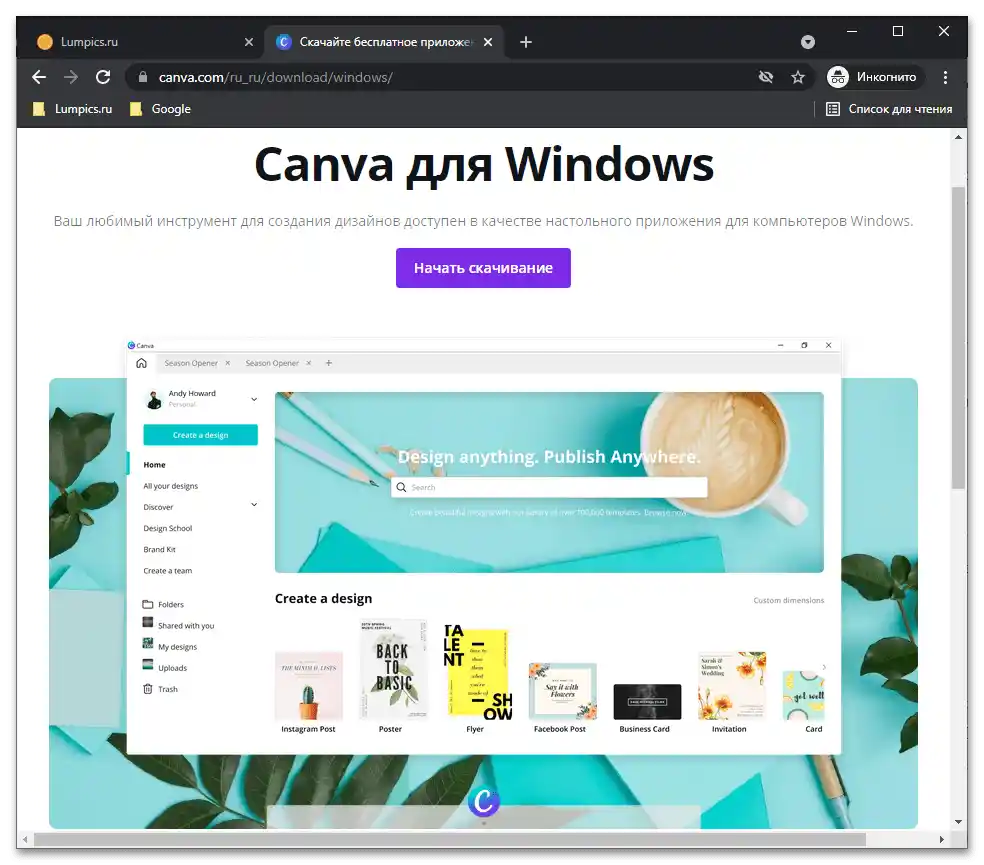Select Design School in sidebar
The width and height of the screenshot is (984, 865).
(168, 528)
